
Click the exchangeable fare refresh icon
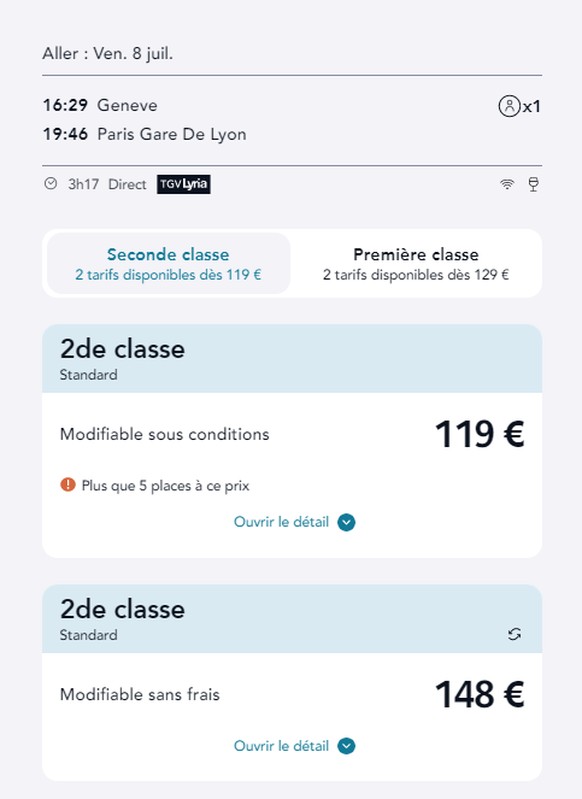click(514, 634)
